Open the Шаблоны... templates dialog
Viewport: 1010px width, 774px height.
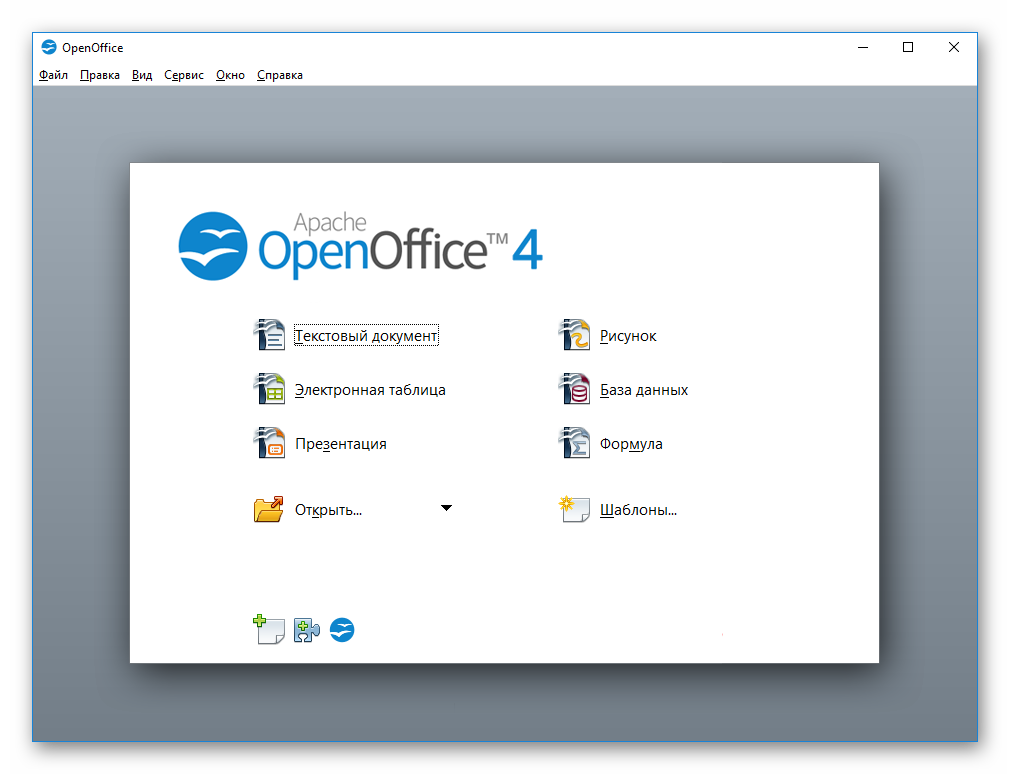pos(637,510)
